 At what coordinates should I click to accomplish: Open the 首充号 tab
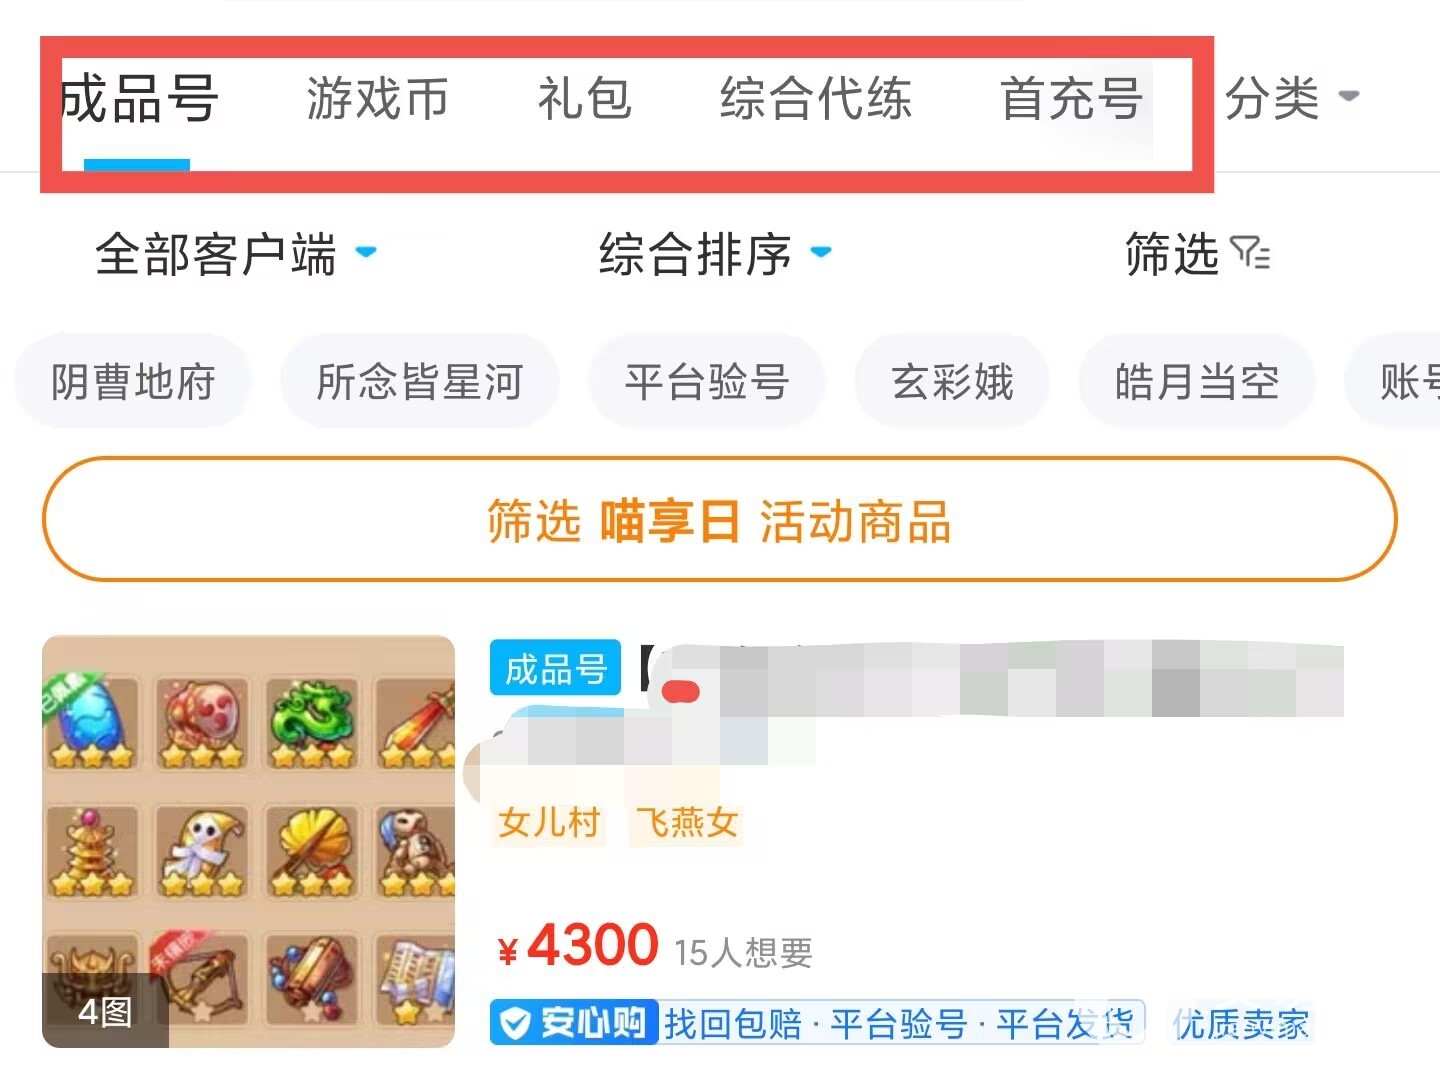1071,99
